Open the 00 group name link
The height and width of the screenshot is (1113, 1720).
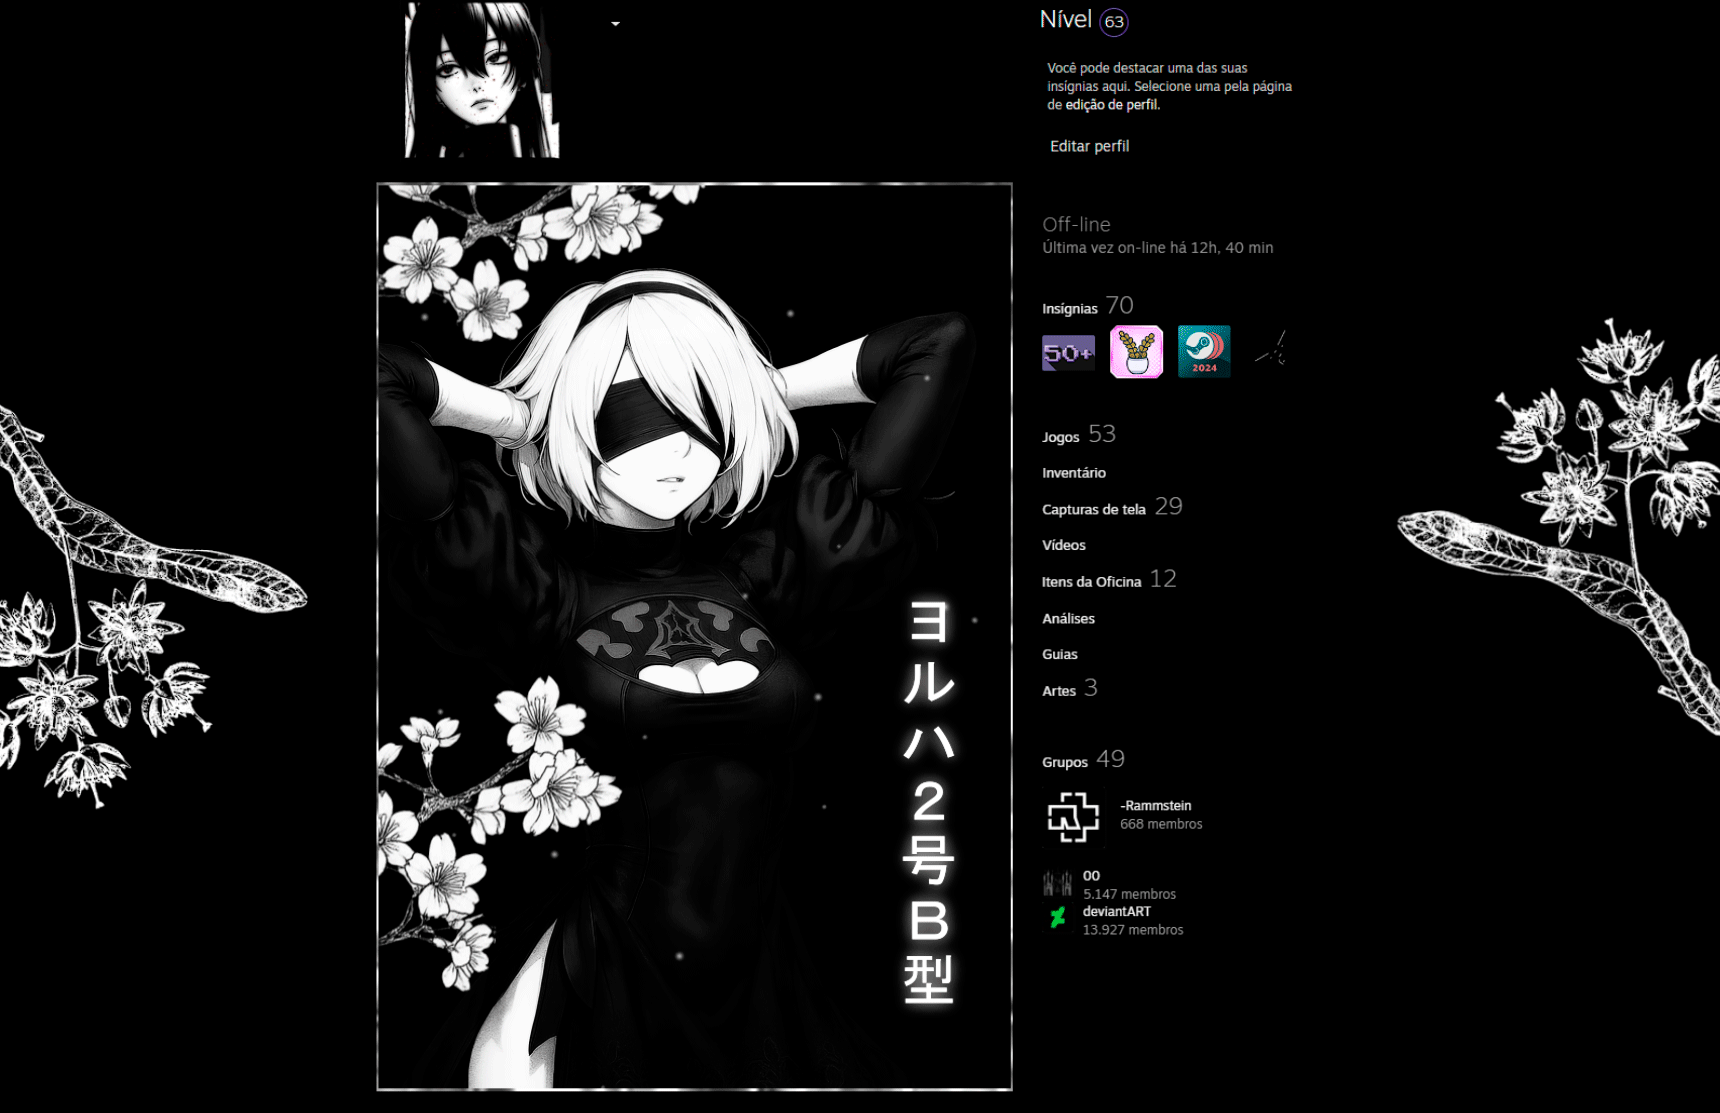click(x=1091, y=875)
